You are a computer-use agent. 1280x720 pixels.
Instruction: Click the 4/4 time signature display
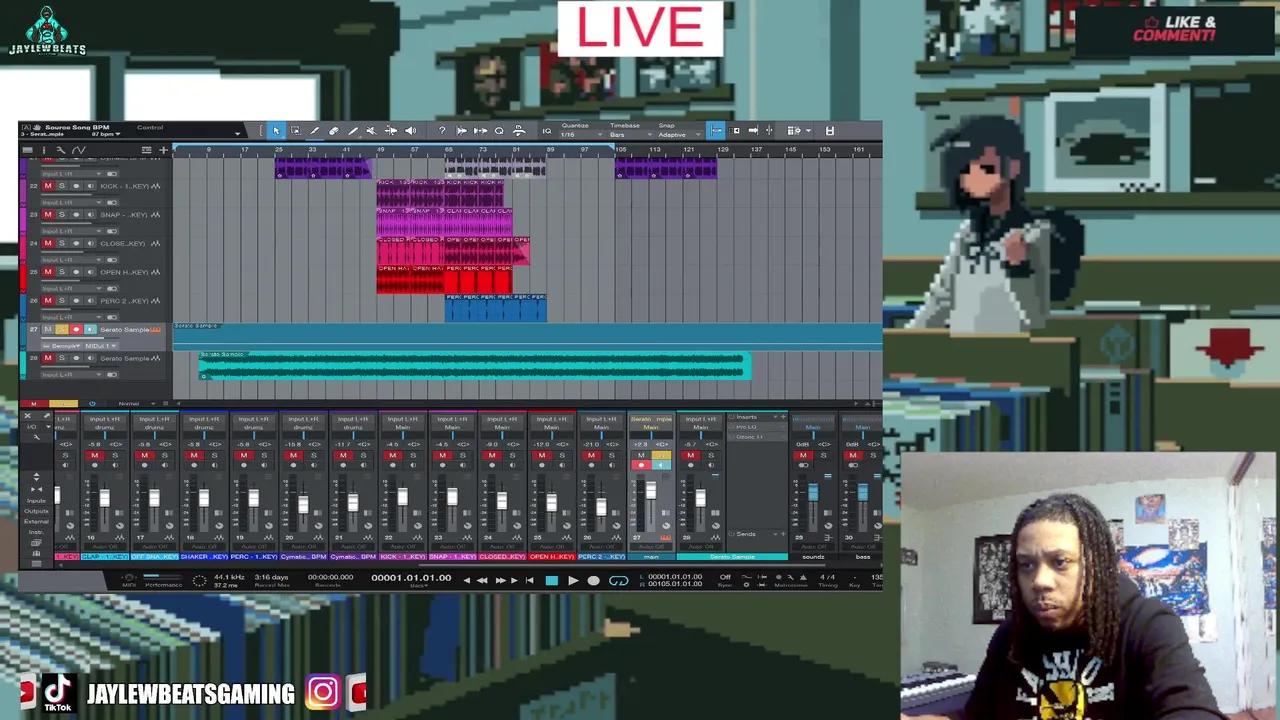pos(828,577)
